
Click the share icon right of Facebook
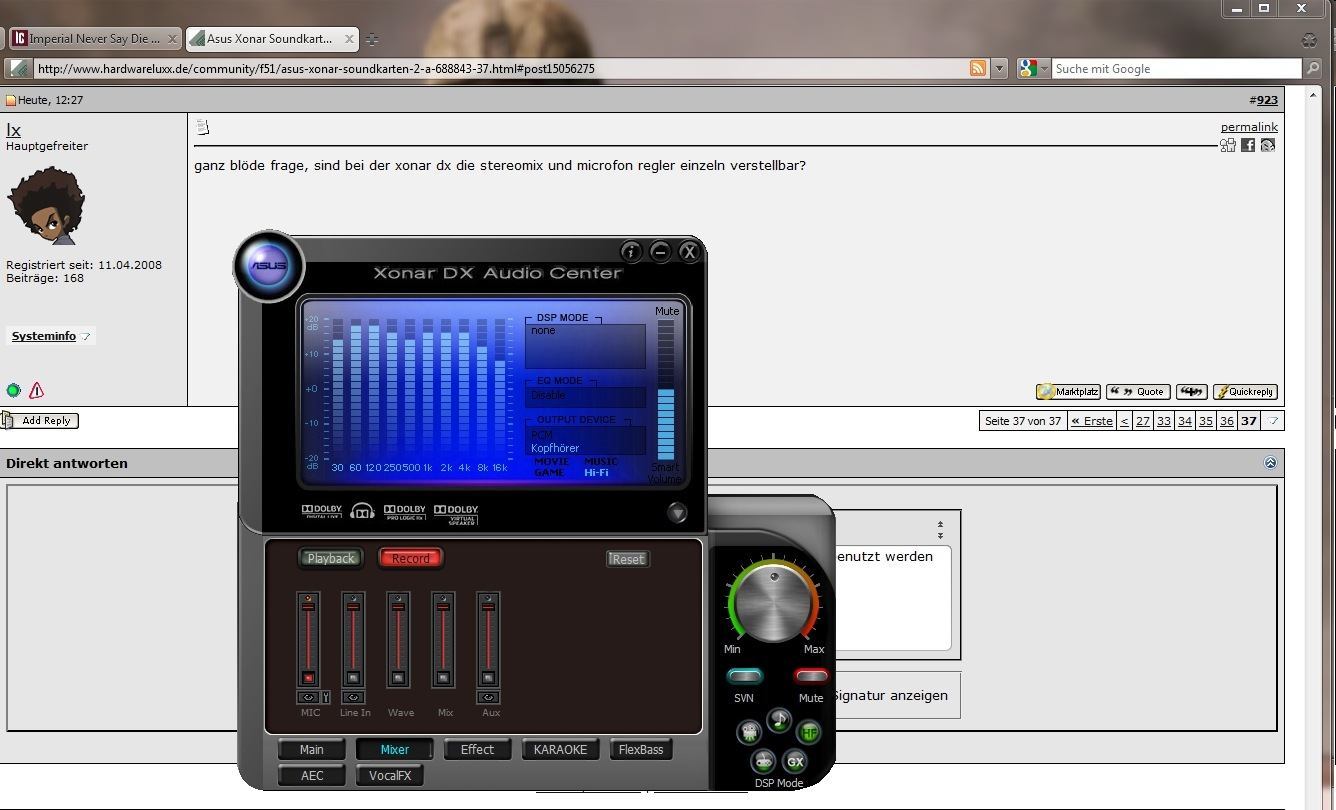pyautogui.click(x=1267, y=145)
